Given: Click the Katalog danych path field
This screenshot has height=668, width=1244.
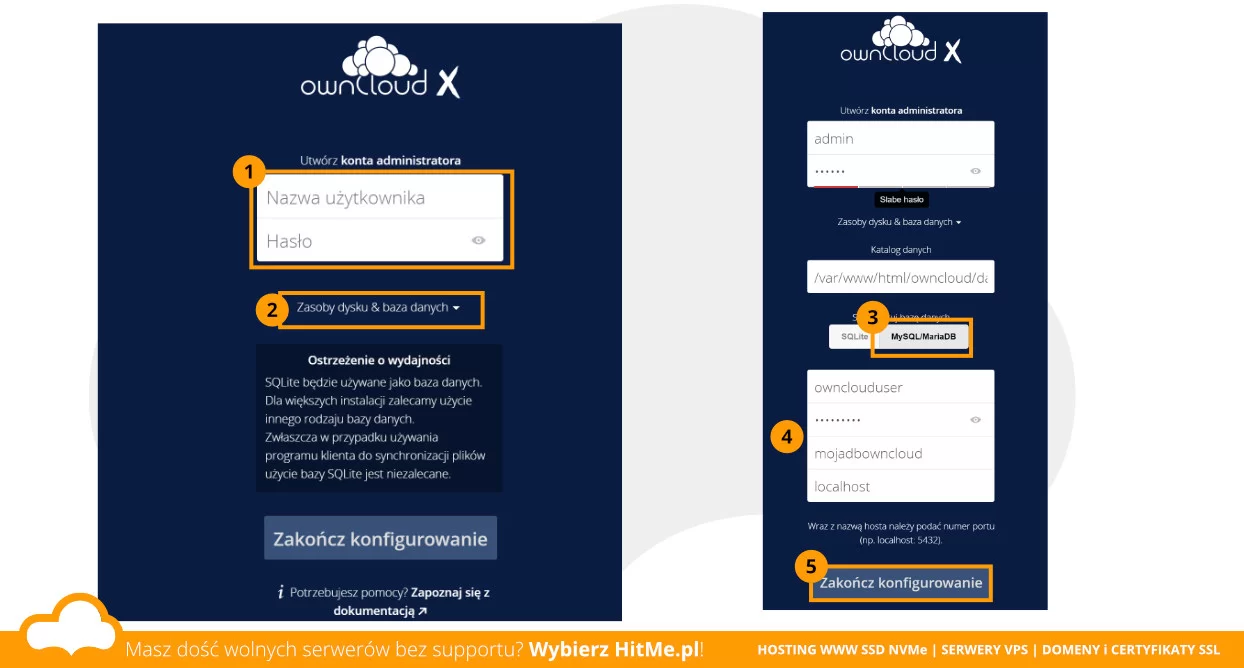Looking at the screenshot, I should (x=901, y=277).
